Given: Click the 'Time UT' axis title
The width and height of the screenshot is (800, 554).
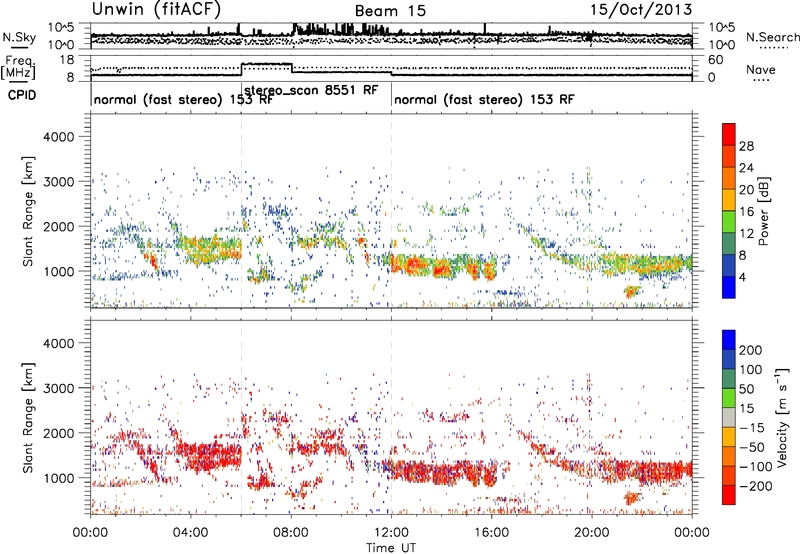Looking at the screenshot, I should point(391,547).
